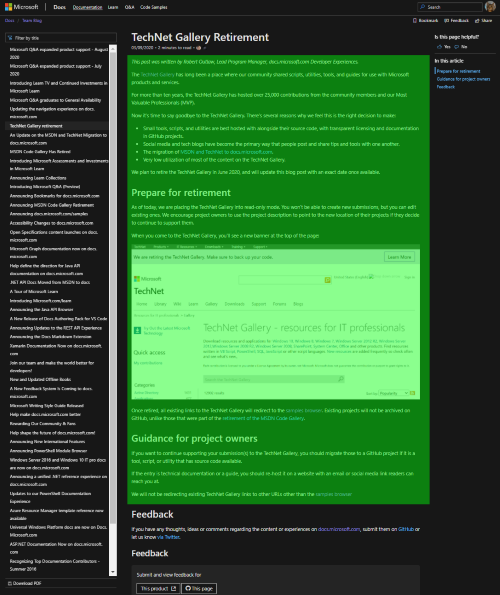Open Introducing Microsoft Assessments and Investments post
Image resolution: width=500 pixels, height=595 pixels.
pos(59,165)
